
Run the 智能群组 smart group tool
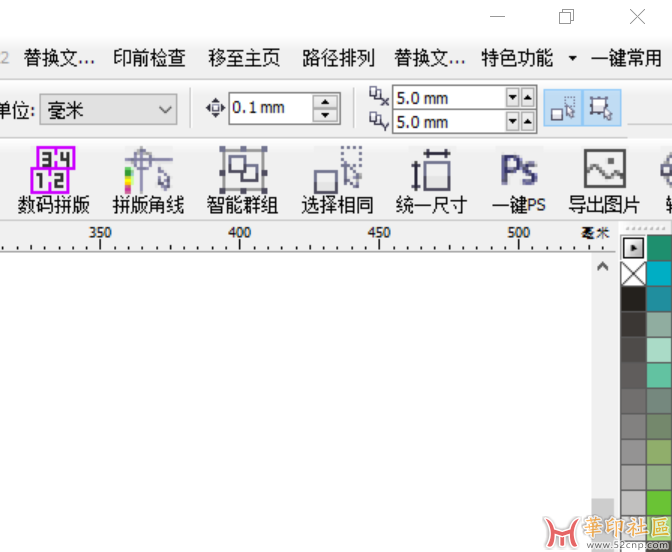point(243,180)
